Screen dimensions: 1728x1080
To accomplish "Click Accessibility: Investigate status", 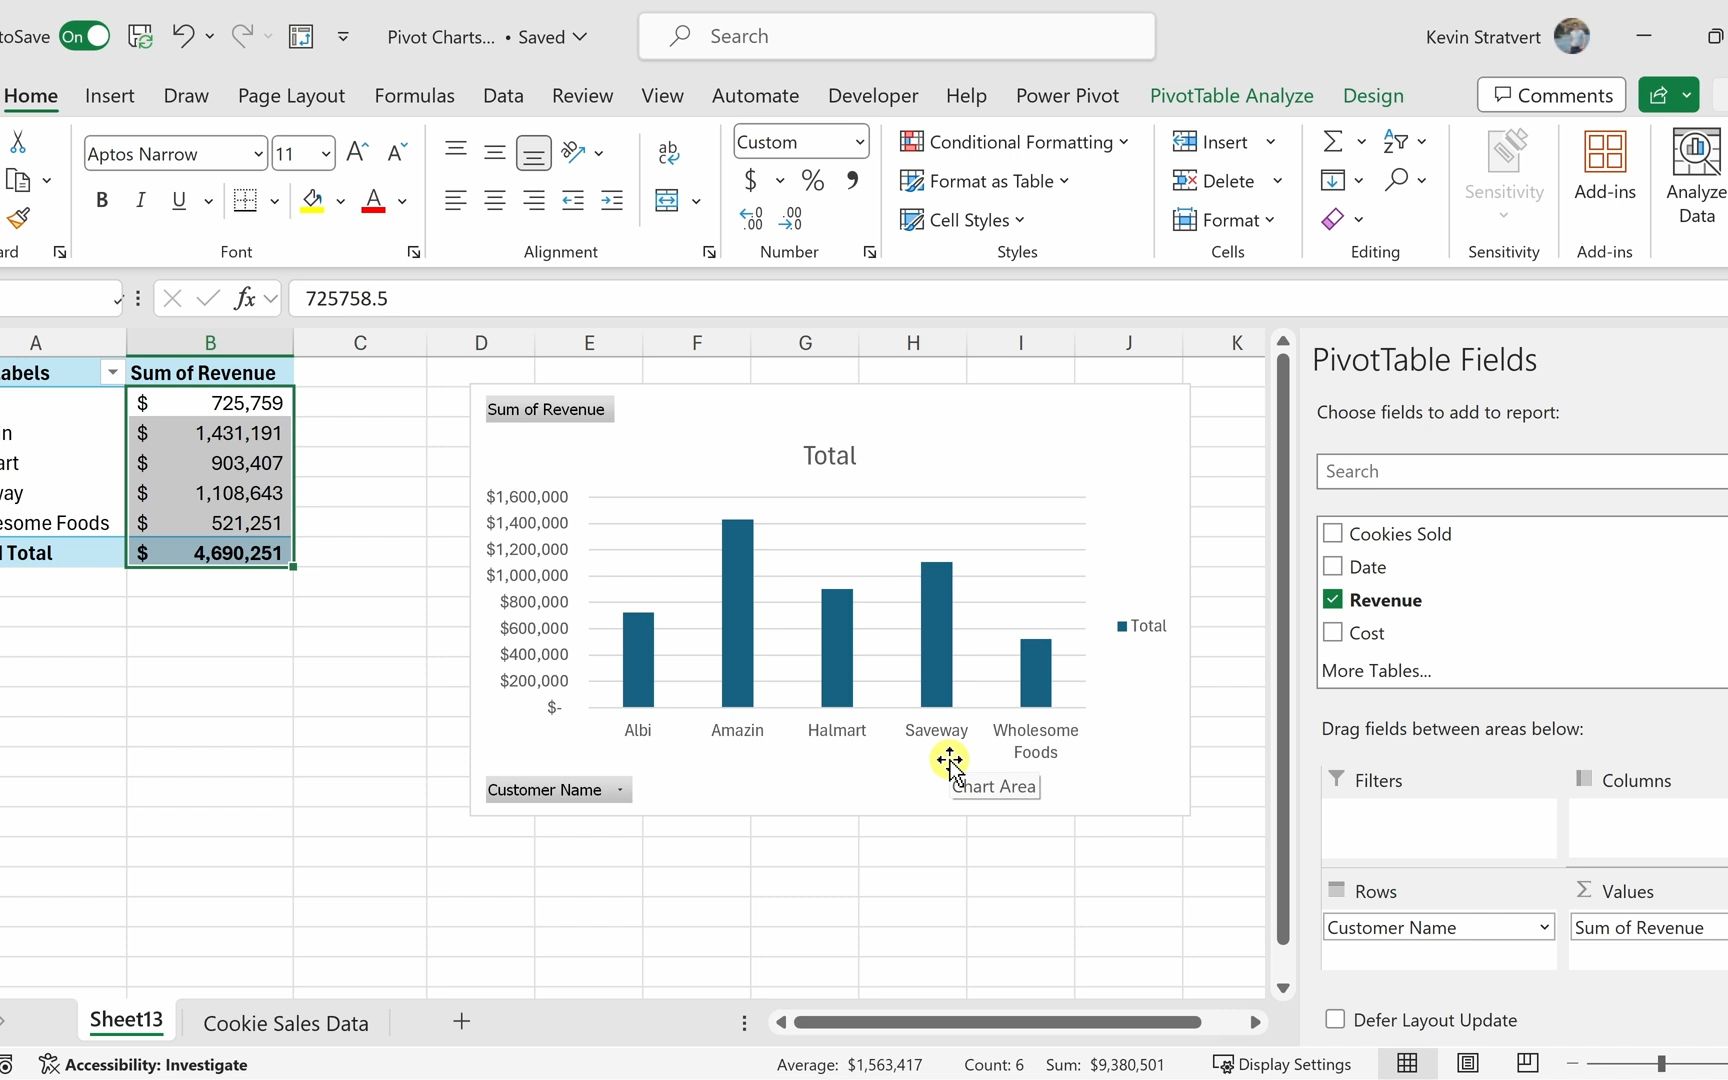I will [143, 1064].
